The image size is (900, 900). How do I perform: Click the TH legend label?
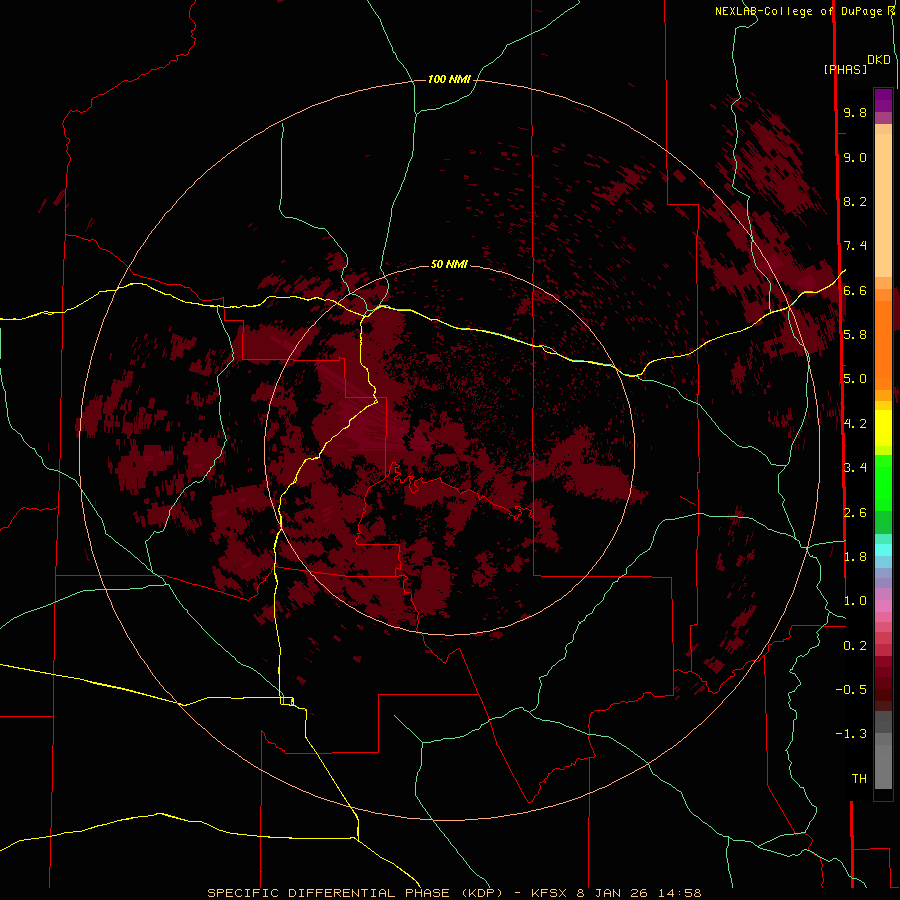pyautogui.click(x=859, y=779)
